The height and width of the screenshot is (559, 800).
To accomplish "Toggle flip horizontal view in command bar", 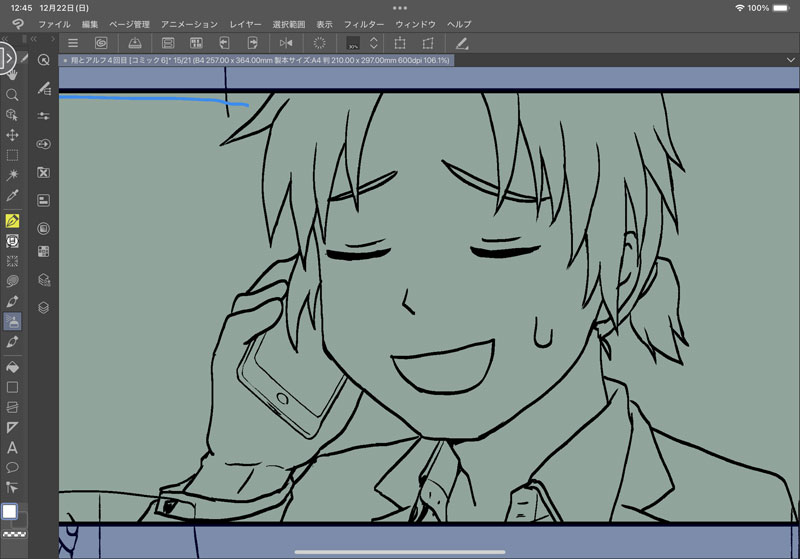I will 286,43.
